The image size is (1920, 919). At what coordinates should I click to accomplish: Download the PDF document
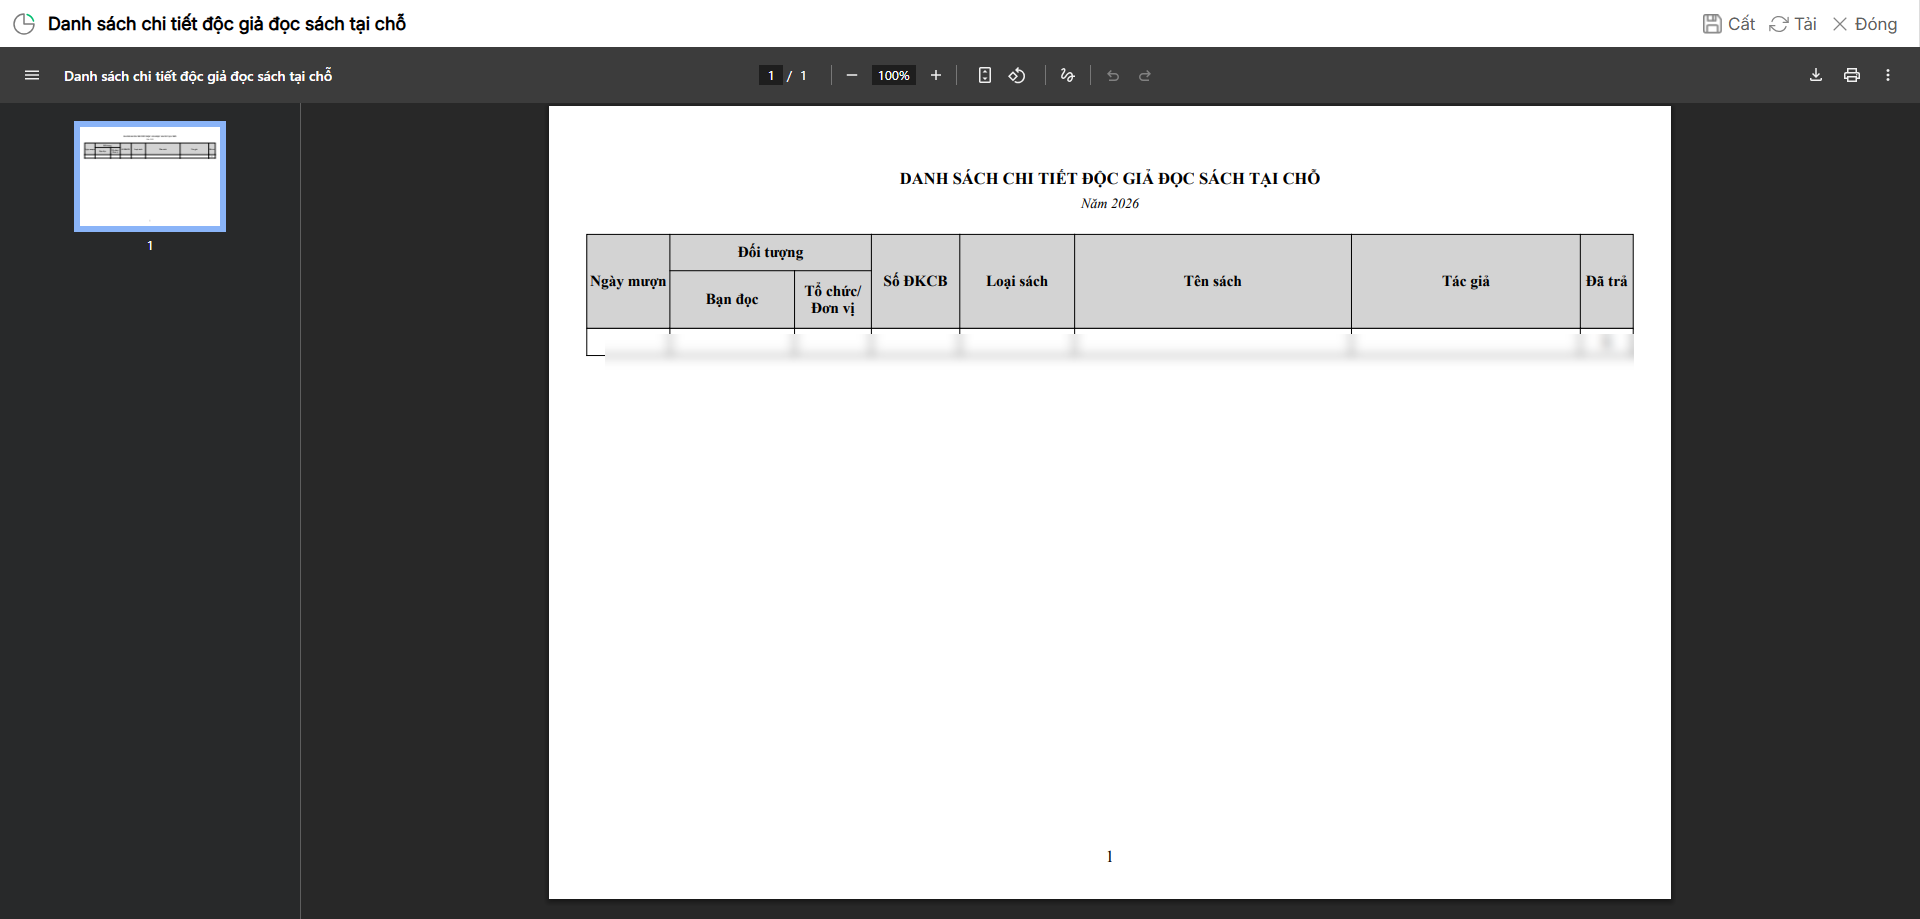(1816, 76)
